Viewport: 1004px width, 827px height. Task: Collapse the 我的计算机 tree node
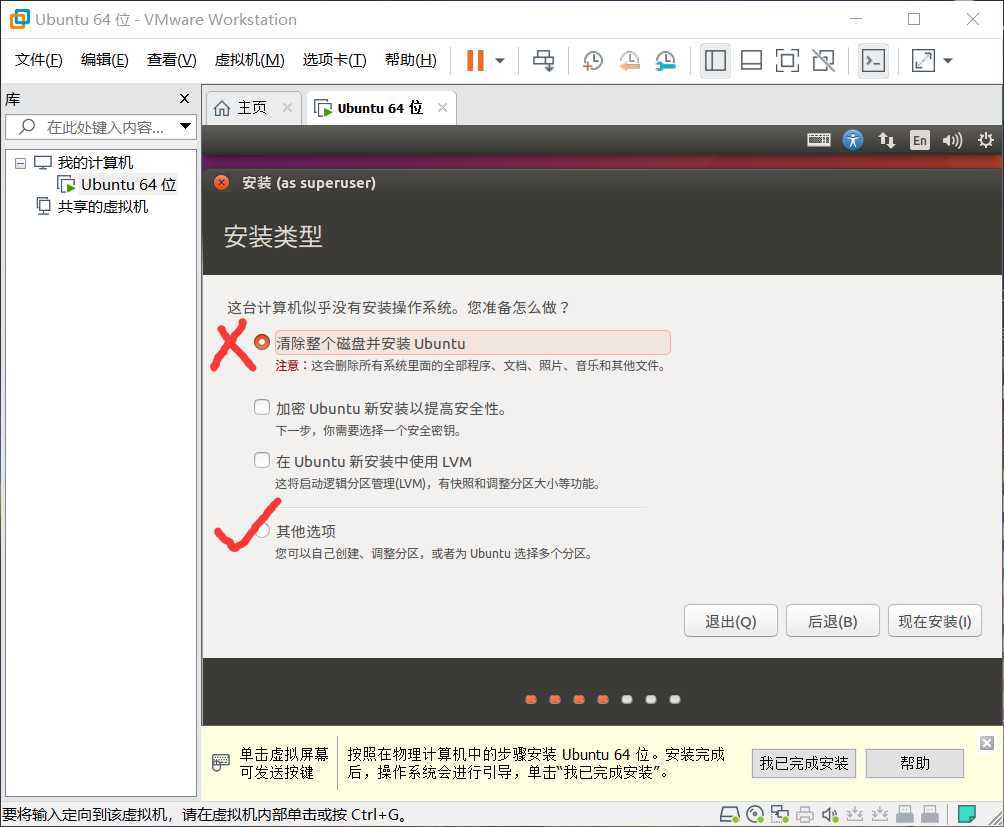(20, 163)
